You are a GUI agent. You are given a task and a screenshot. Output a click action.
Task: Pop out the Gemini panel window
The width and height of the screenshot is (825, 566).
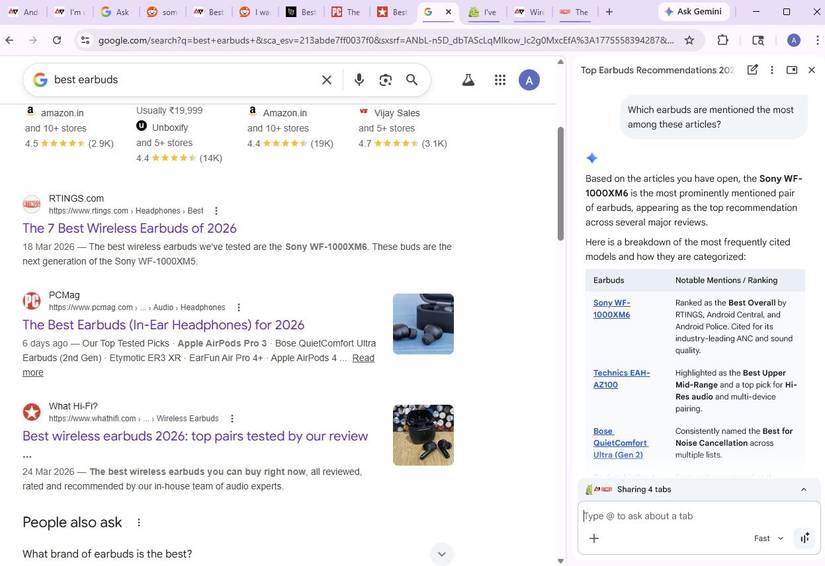tap(791, 70)
